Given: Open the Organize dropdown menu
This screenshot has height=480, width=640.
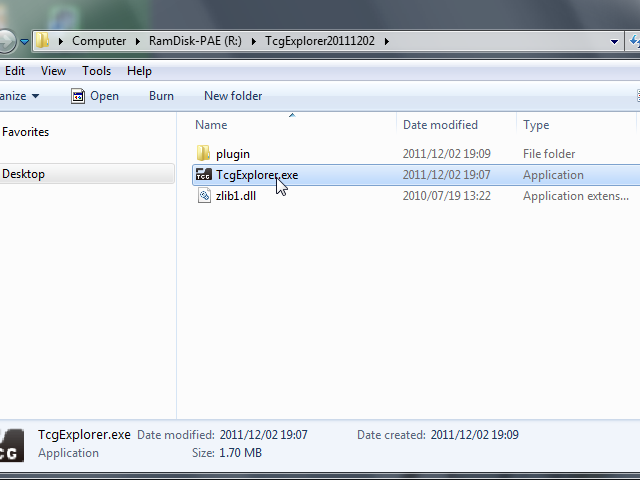Looking at the screenshot, I should [x=20, y=96].
